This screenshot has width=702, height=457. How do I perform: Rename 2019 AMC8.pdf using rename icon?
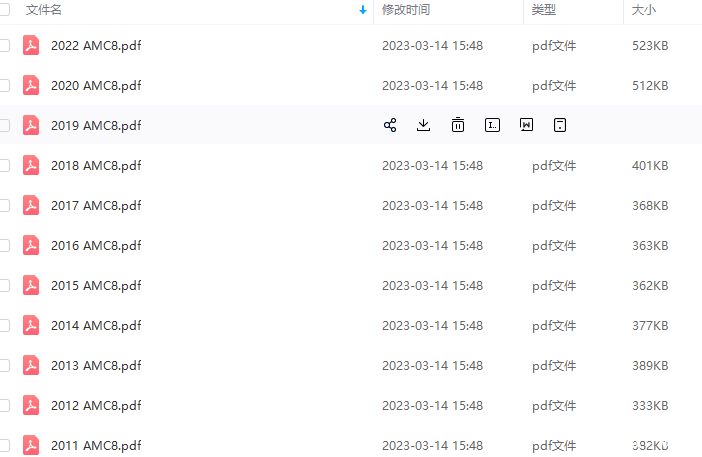492,125
